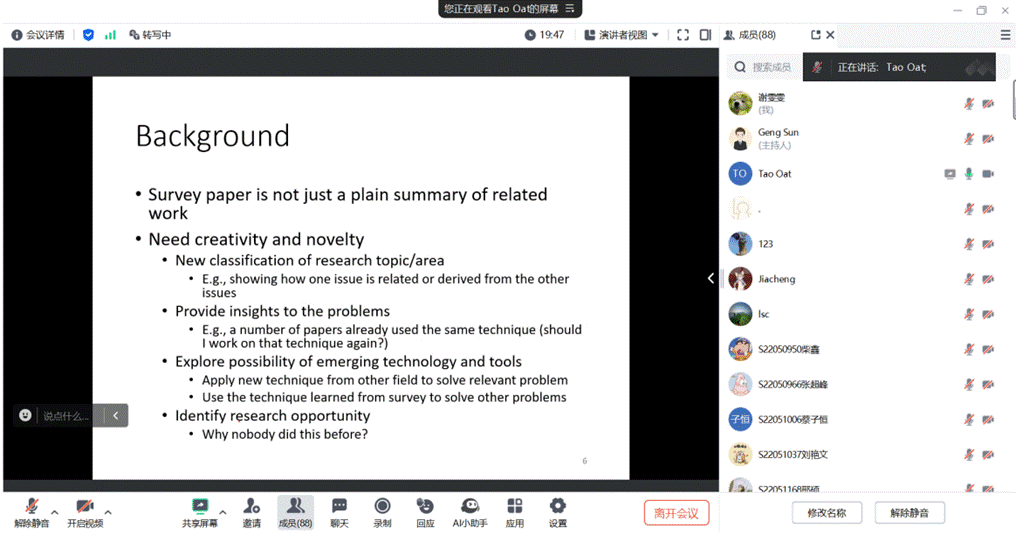1016x535 pixels.
Task: Open meeting details in top bar
Action: tap(38, 35)
